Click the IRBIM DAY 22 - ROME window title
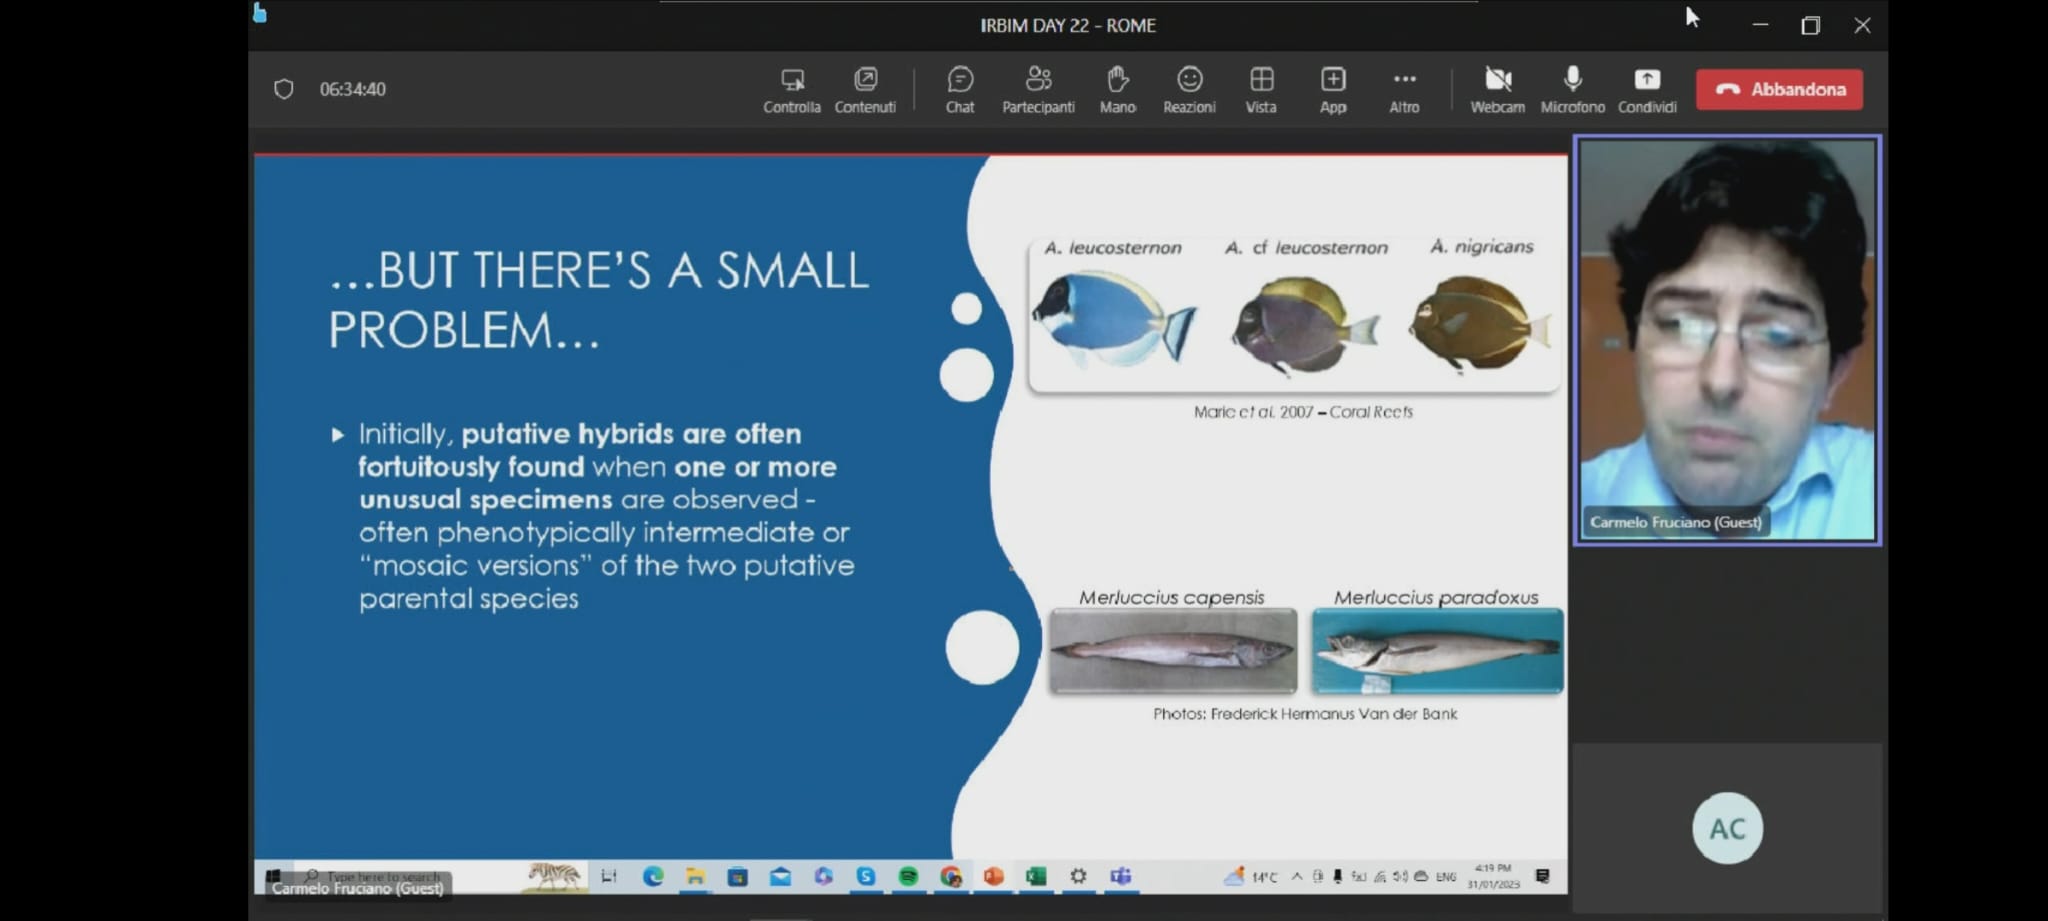Viewport: 2048px width, 921px height. coord(1067,25)
